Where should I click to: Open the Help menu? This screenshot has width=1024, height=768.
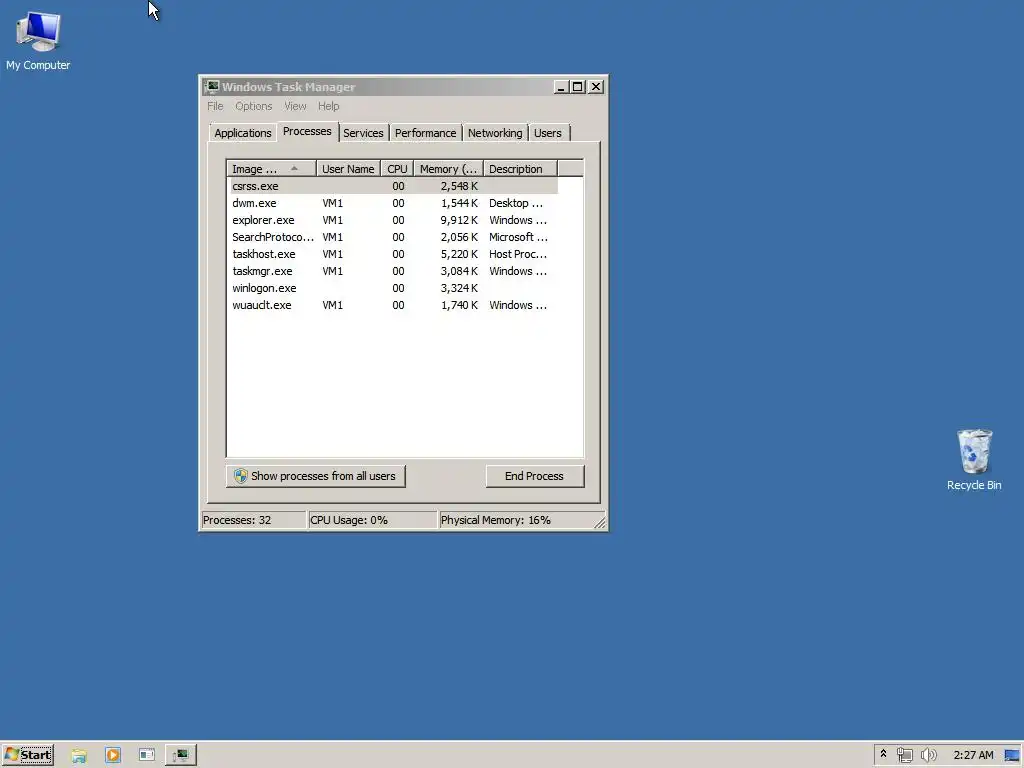point(328,106)
